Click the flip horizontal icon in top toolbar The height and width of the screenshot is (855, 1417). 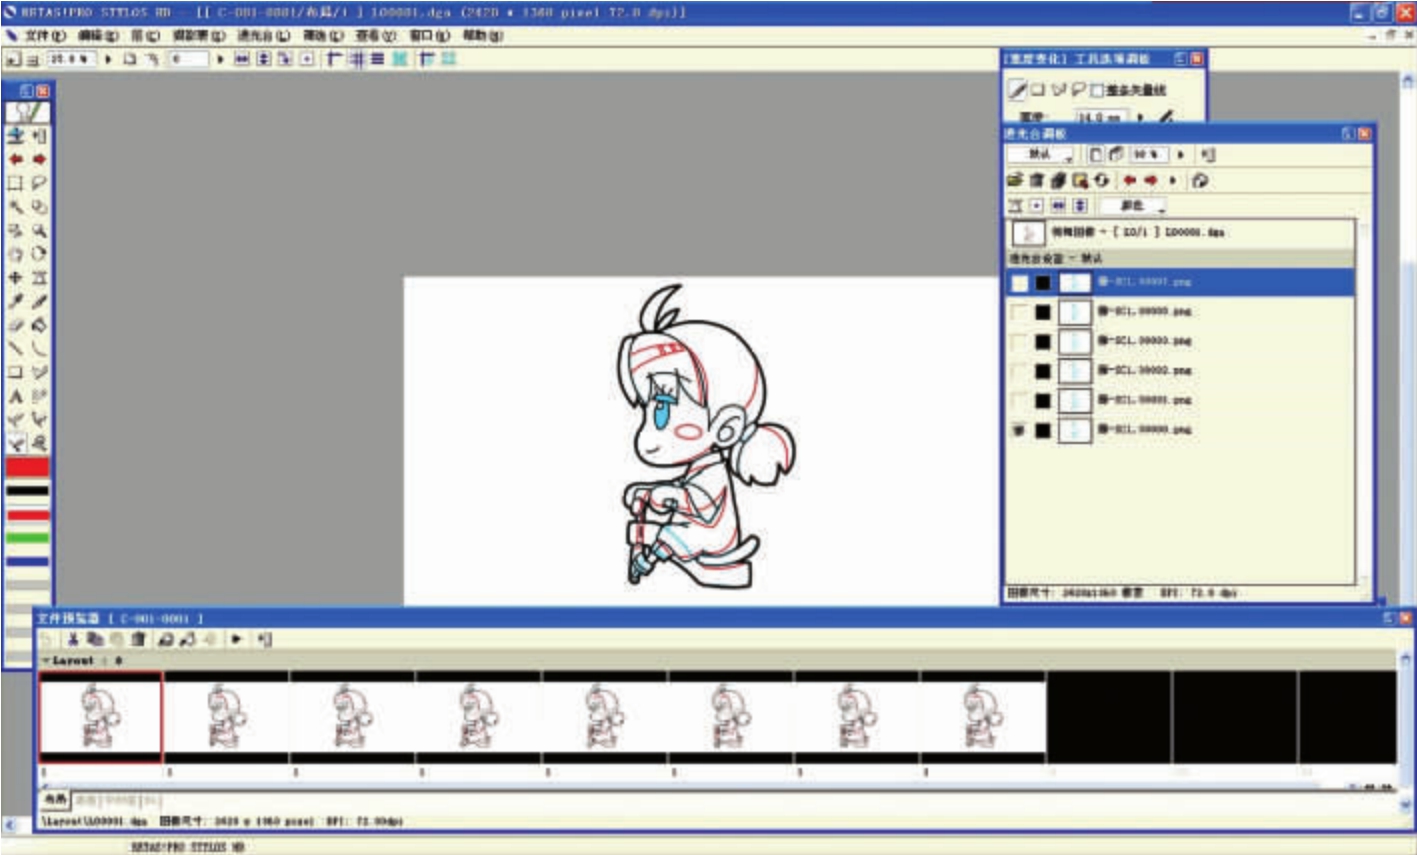tap(242, 59)
